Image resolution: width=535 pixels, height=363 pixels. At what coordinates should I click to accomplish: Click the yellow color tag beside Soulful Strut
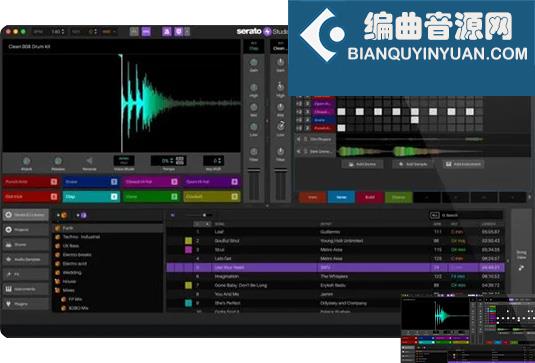[188, 241]
